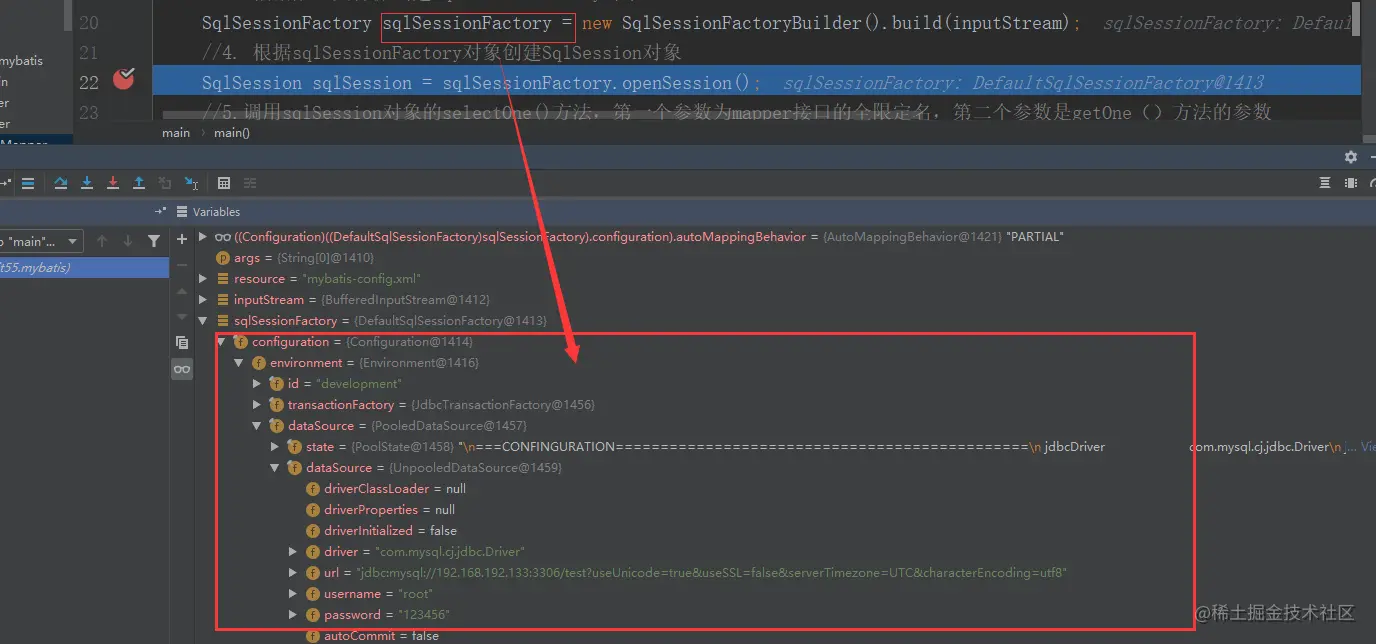
Task: Open debug panel settings gear
Action: coord(1351,157)
